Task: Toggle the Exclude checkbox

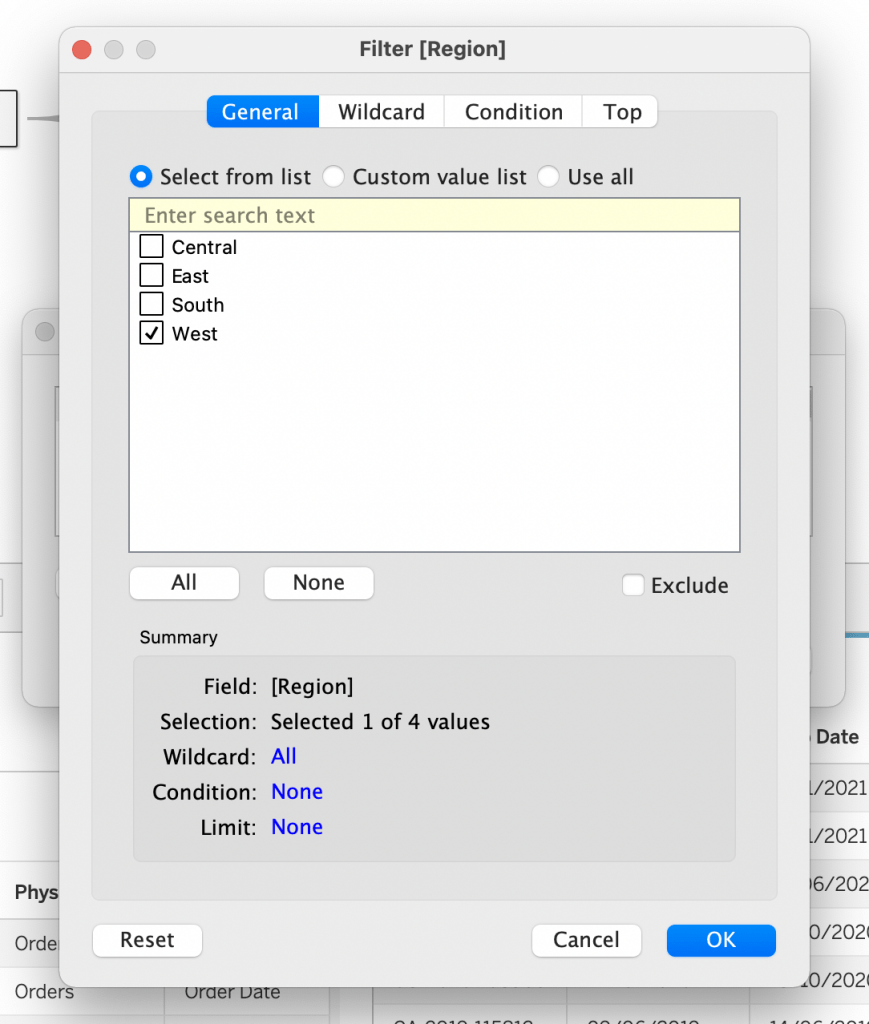Action: (633, 585)
